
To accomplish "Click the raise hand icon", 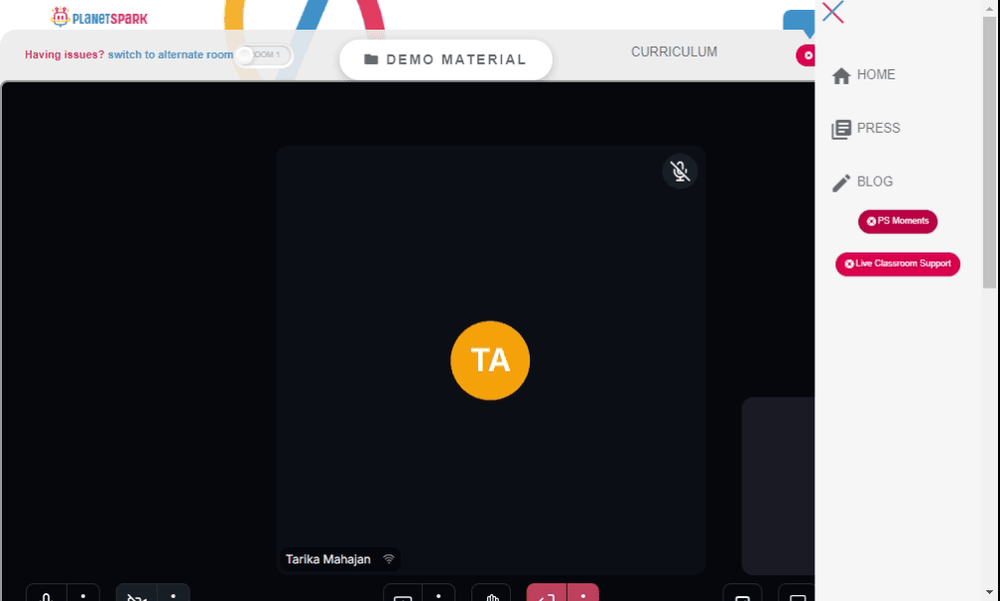I will [x=491, y=595].
